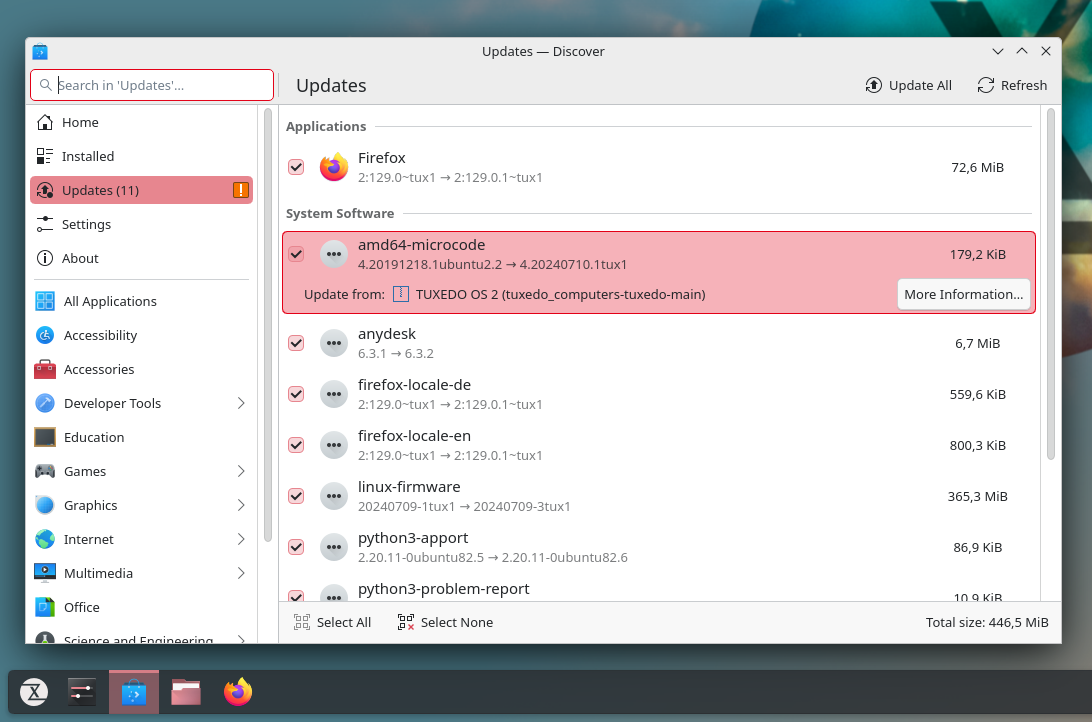Click the Installed list icon
This screenshot has height=722, width=1092.
(45, 156)
